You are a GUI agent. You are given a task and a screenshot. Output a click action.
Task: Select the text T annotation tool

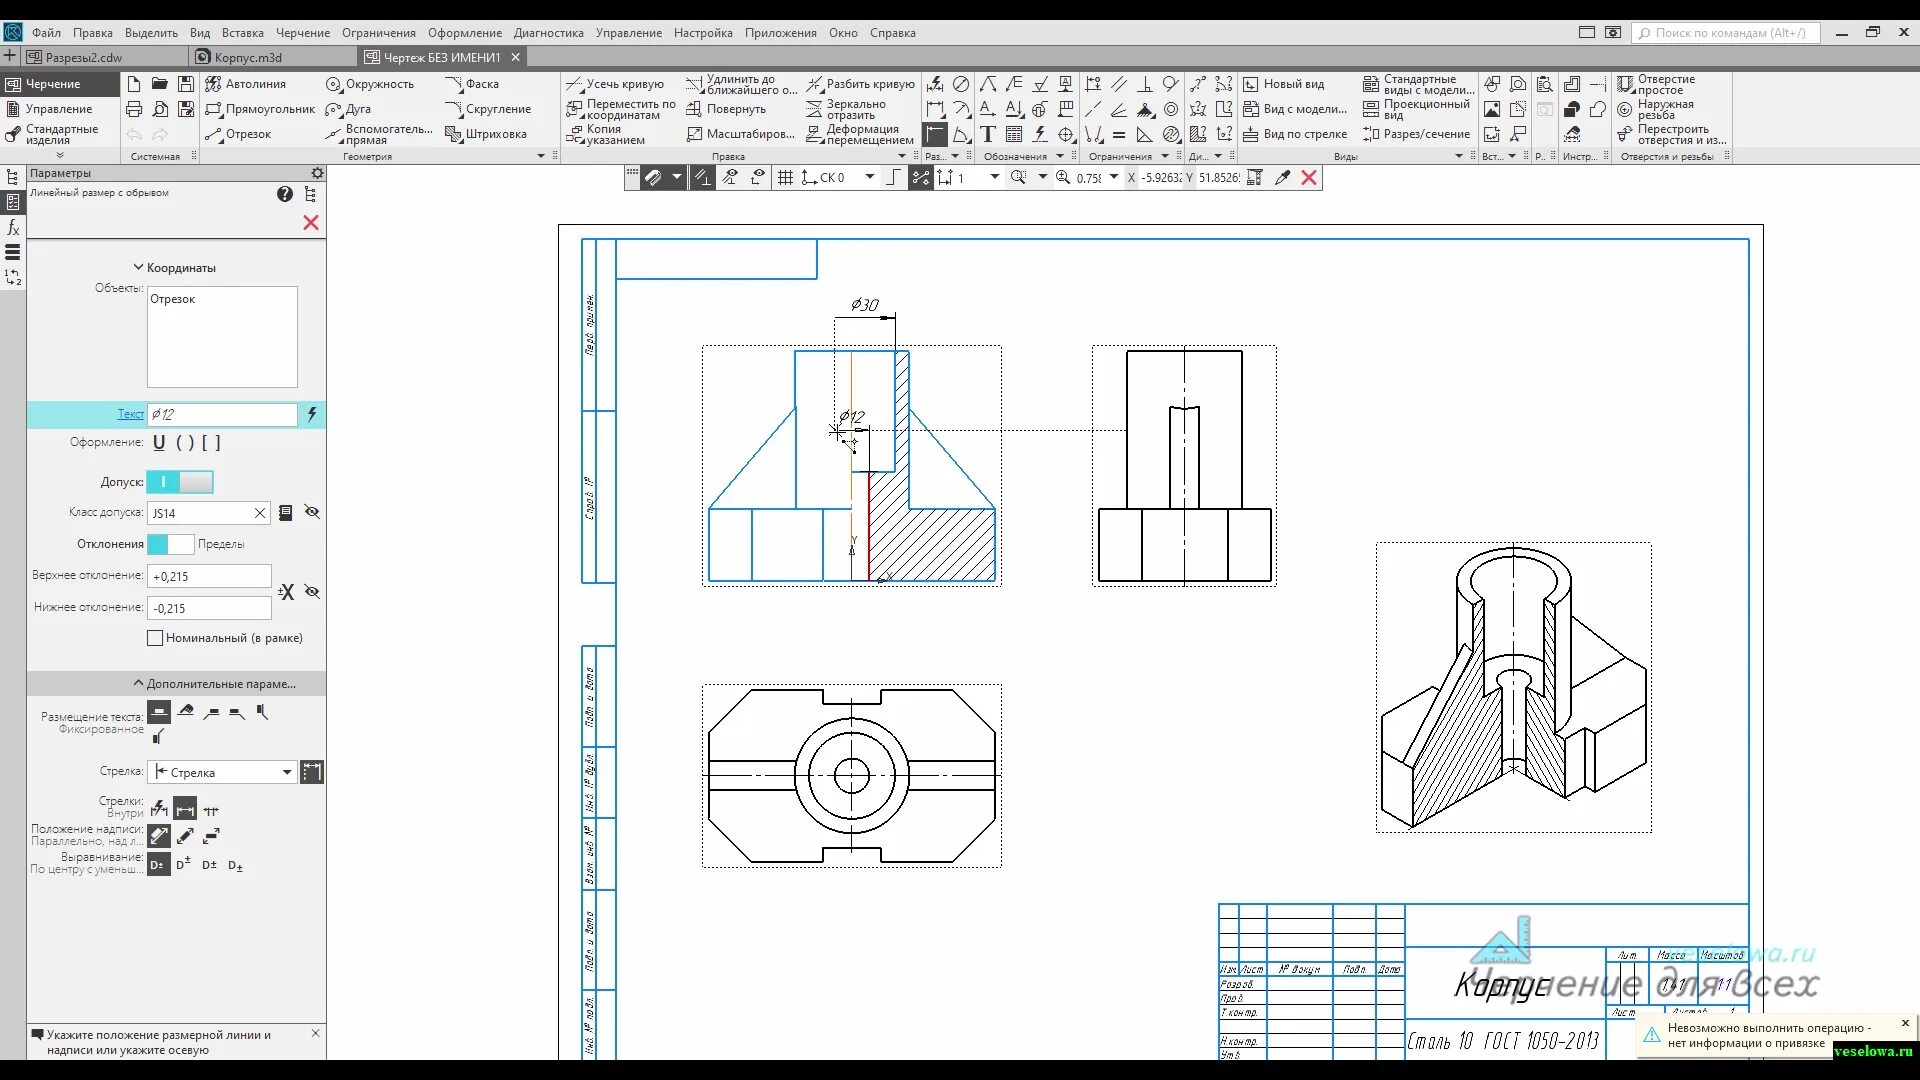pos(988,134)
